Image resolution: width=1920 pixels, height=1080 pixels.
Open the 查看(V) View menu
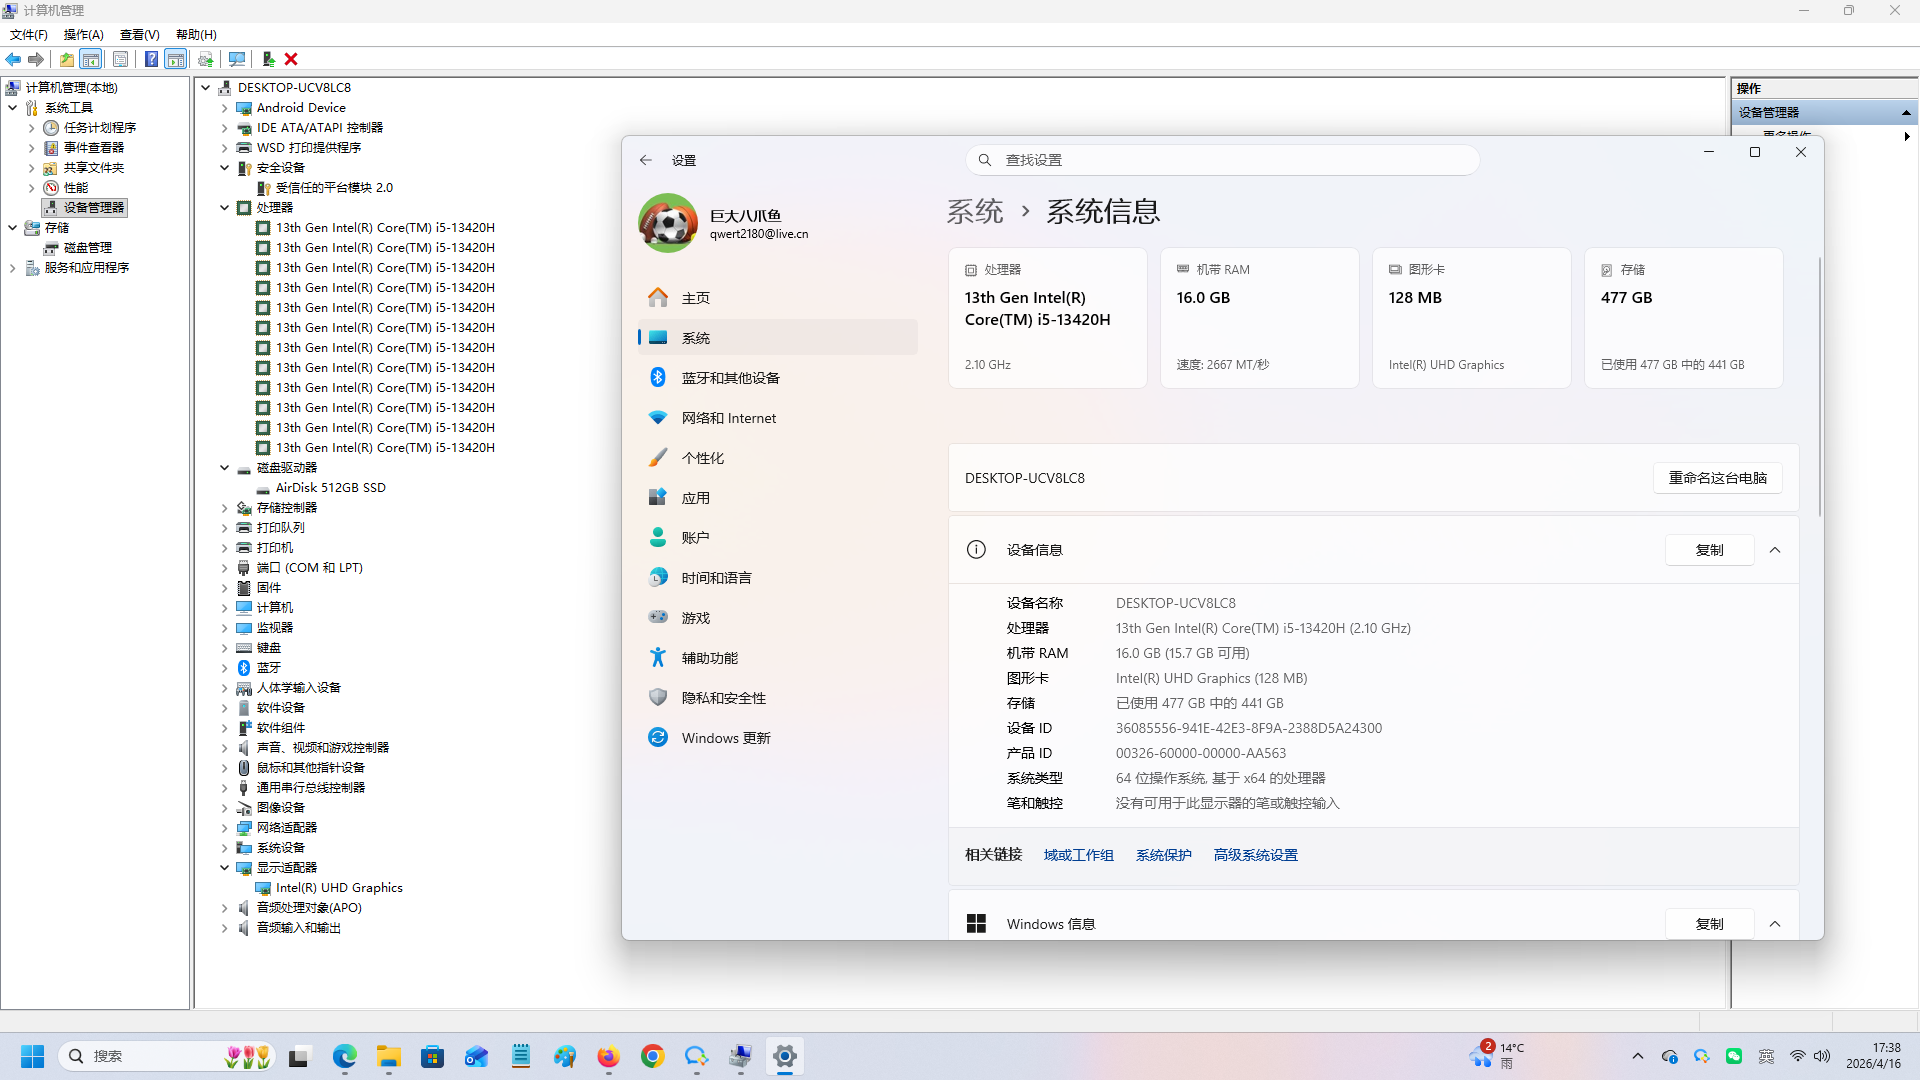139,35
